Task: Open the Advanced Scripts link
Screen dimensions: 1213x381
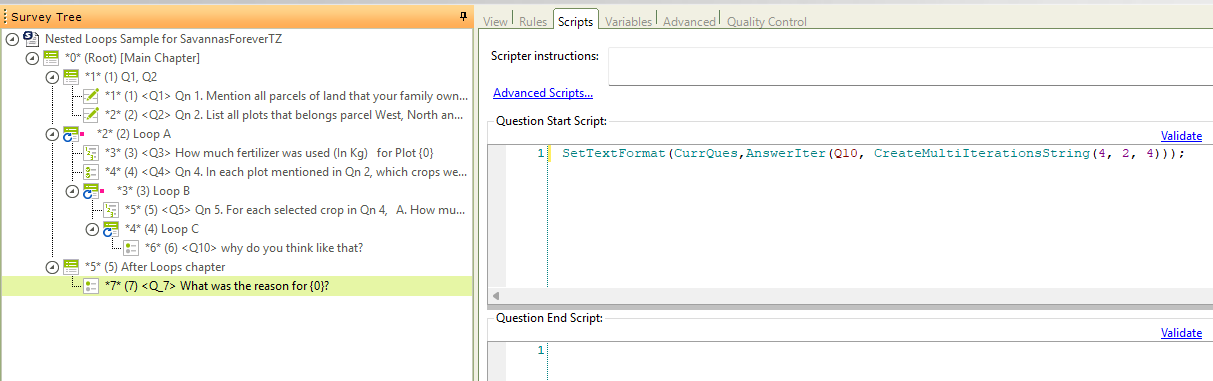Action: 542,93
